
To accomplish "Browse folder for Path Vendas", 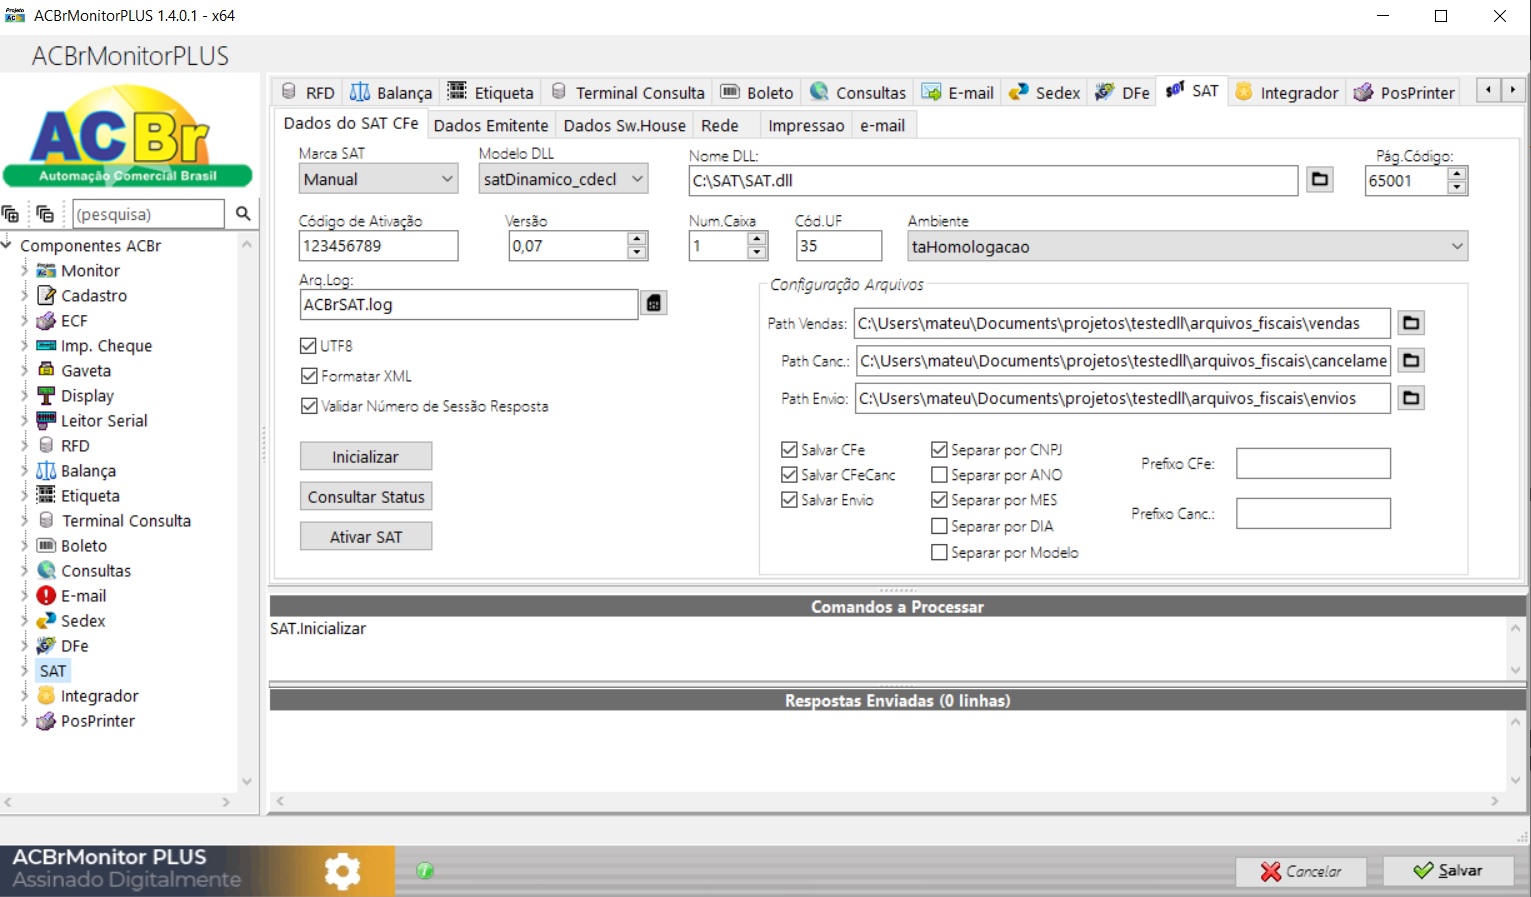I will coord(1411,323).
